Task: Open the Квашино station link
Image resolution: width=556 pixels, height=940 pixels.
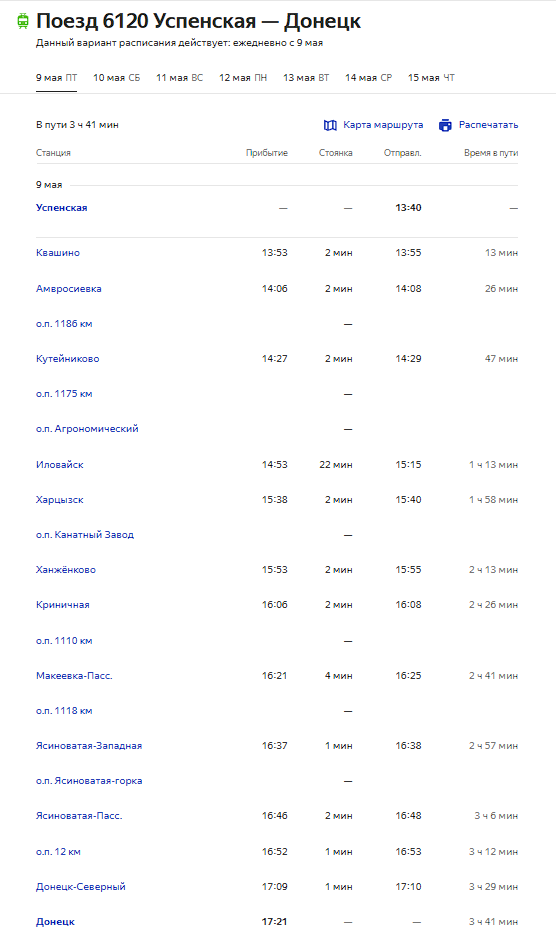Action: pos(58,252)
